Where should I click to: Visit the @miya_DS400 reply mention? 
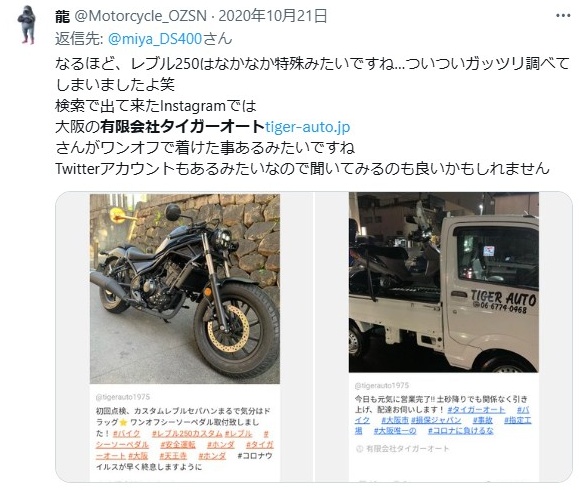tap(155, 39)
